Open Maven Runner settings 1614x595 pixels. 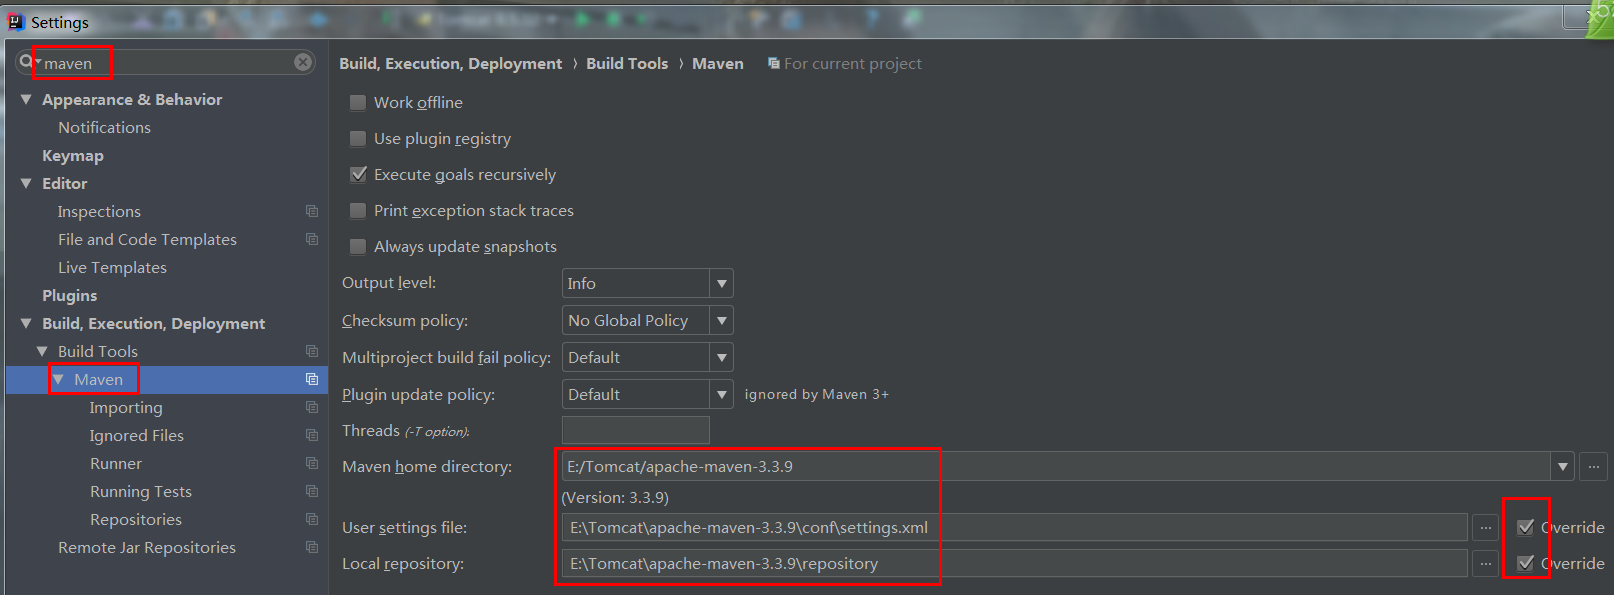tap(116, 463)
